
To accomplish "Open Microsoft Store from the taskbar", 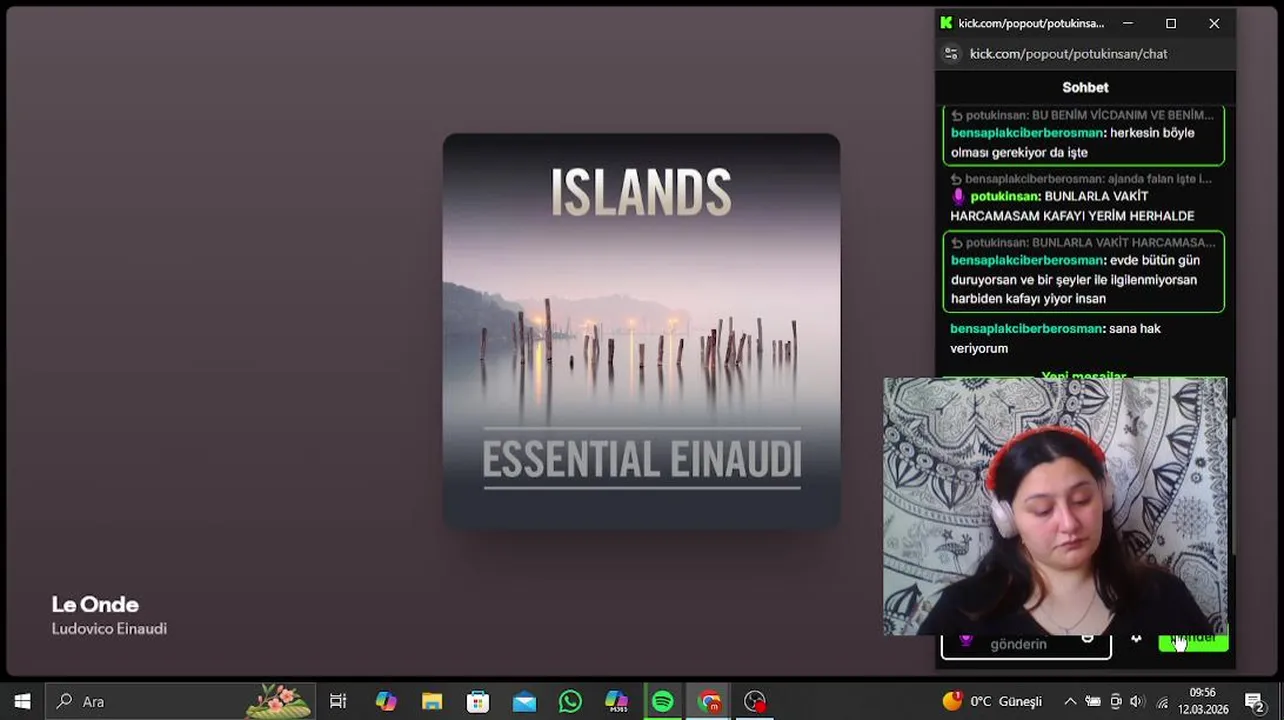I will point(478,701).
